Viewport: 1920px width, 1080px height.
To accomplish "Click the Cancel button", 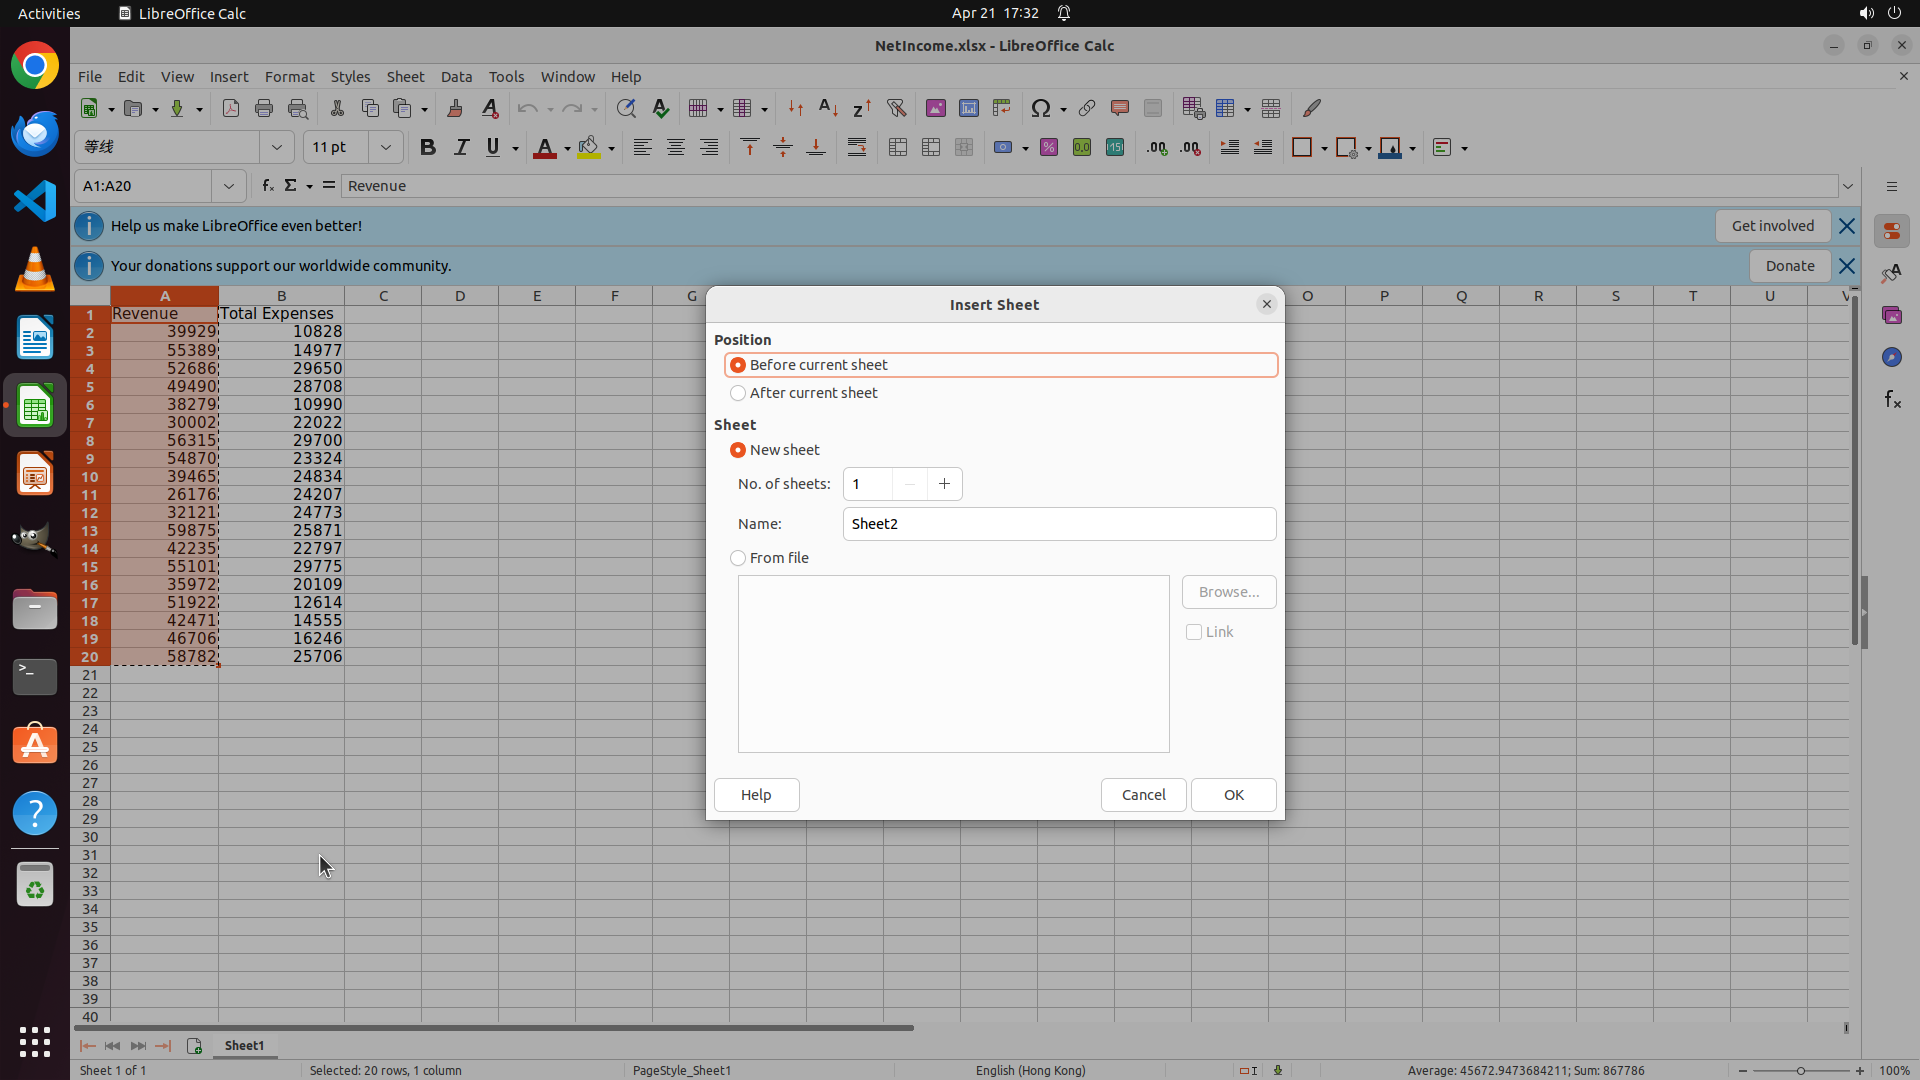I will (1143, 795).
